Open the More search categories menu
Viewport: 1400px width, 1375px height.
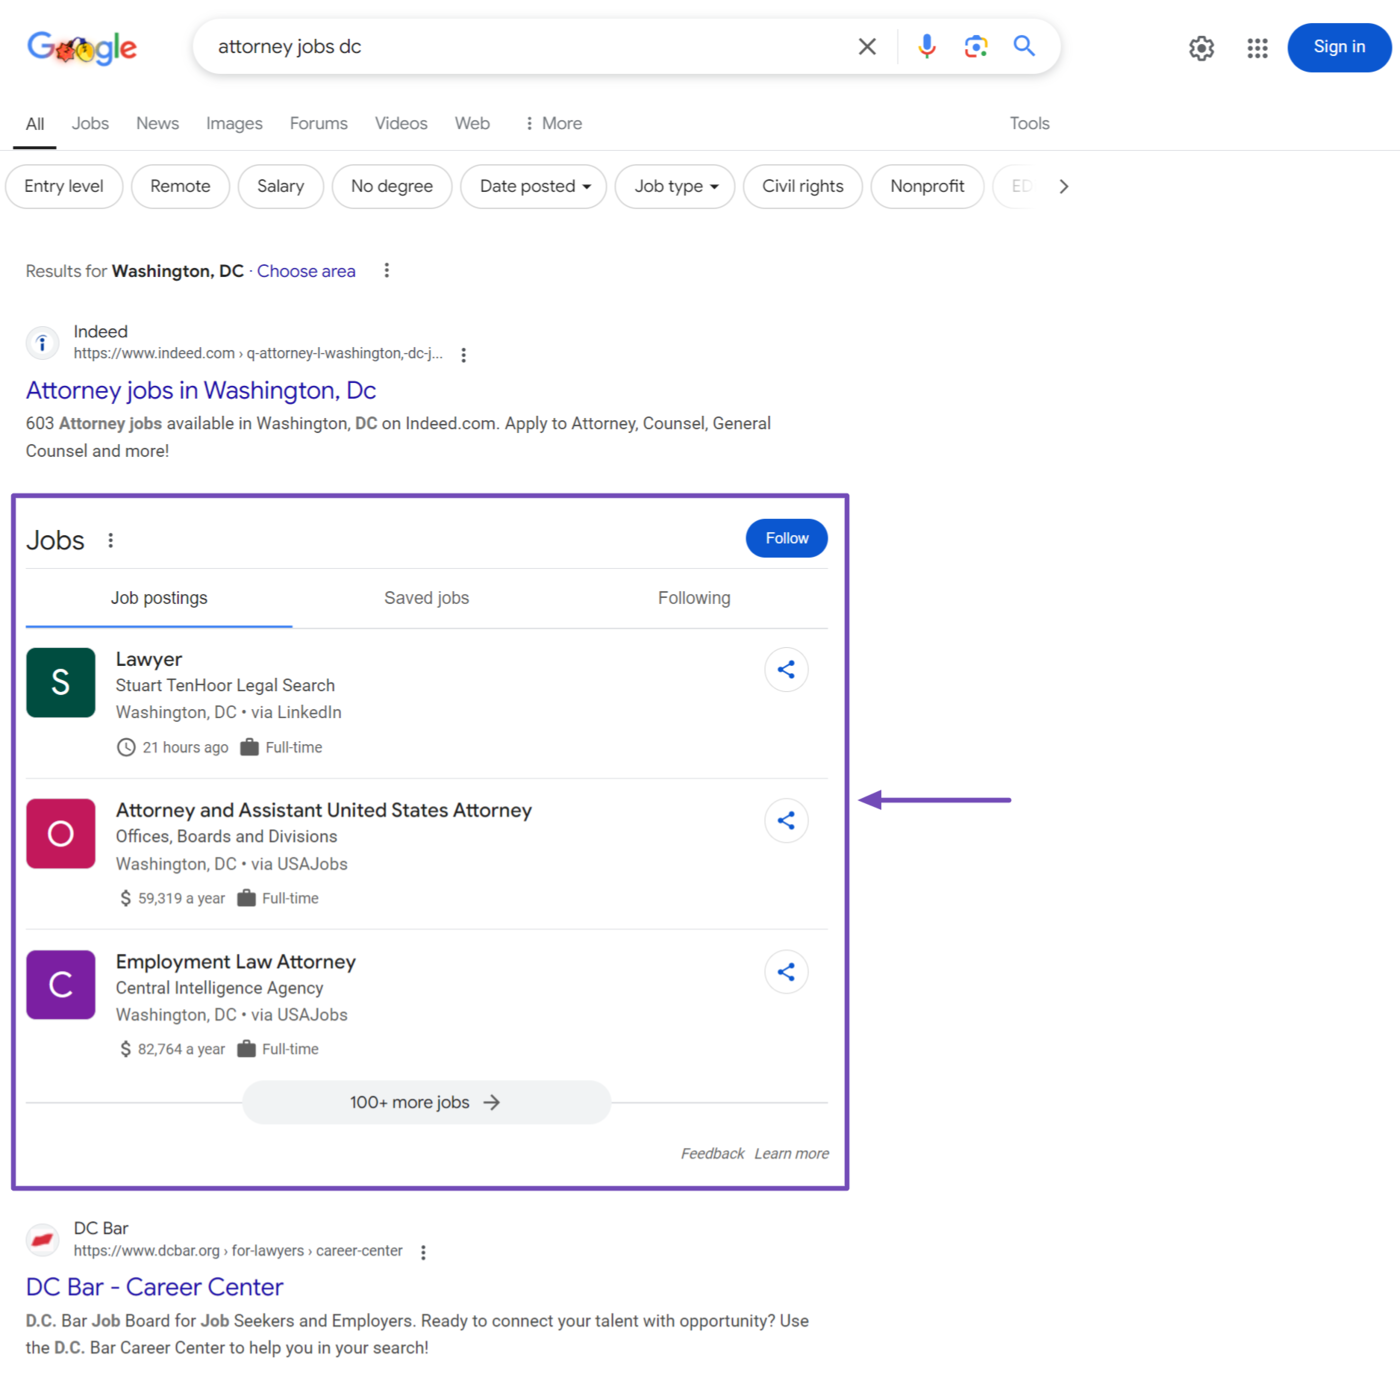click(553, 123)
